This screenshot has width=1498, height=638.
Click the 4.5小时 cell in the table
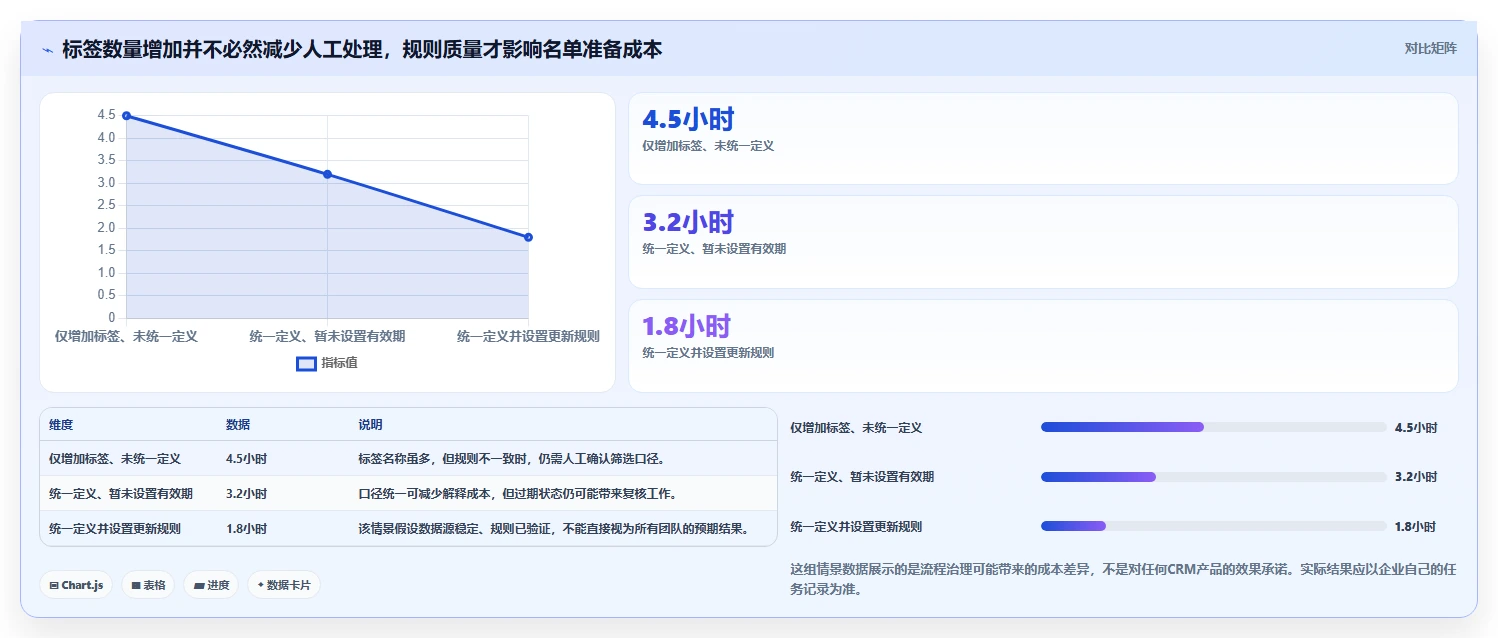click(246, 459)
